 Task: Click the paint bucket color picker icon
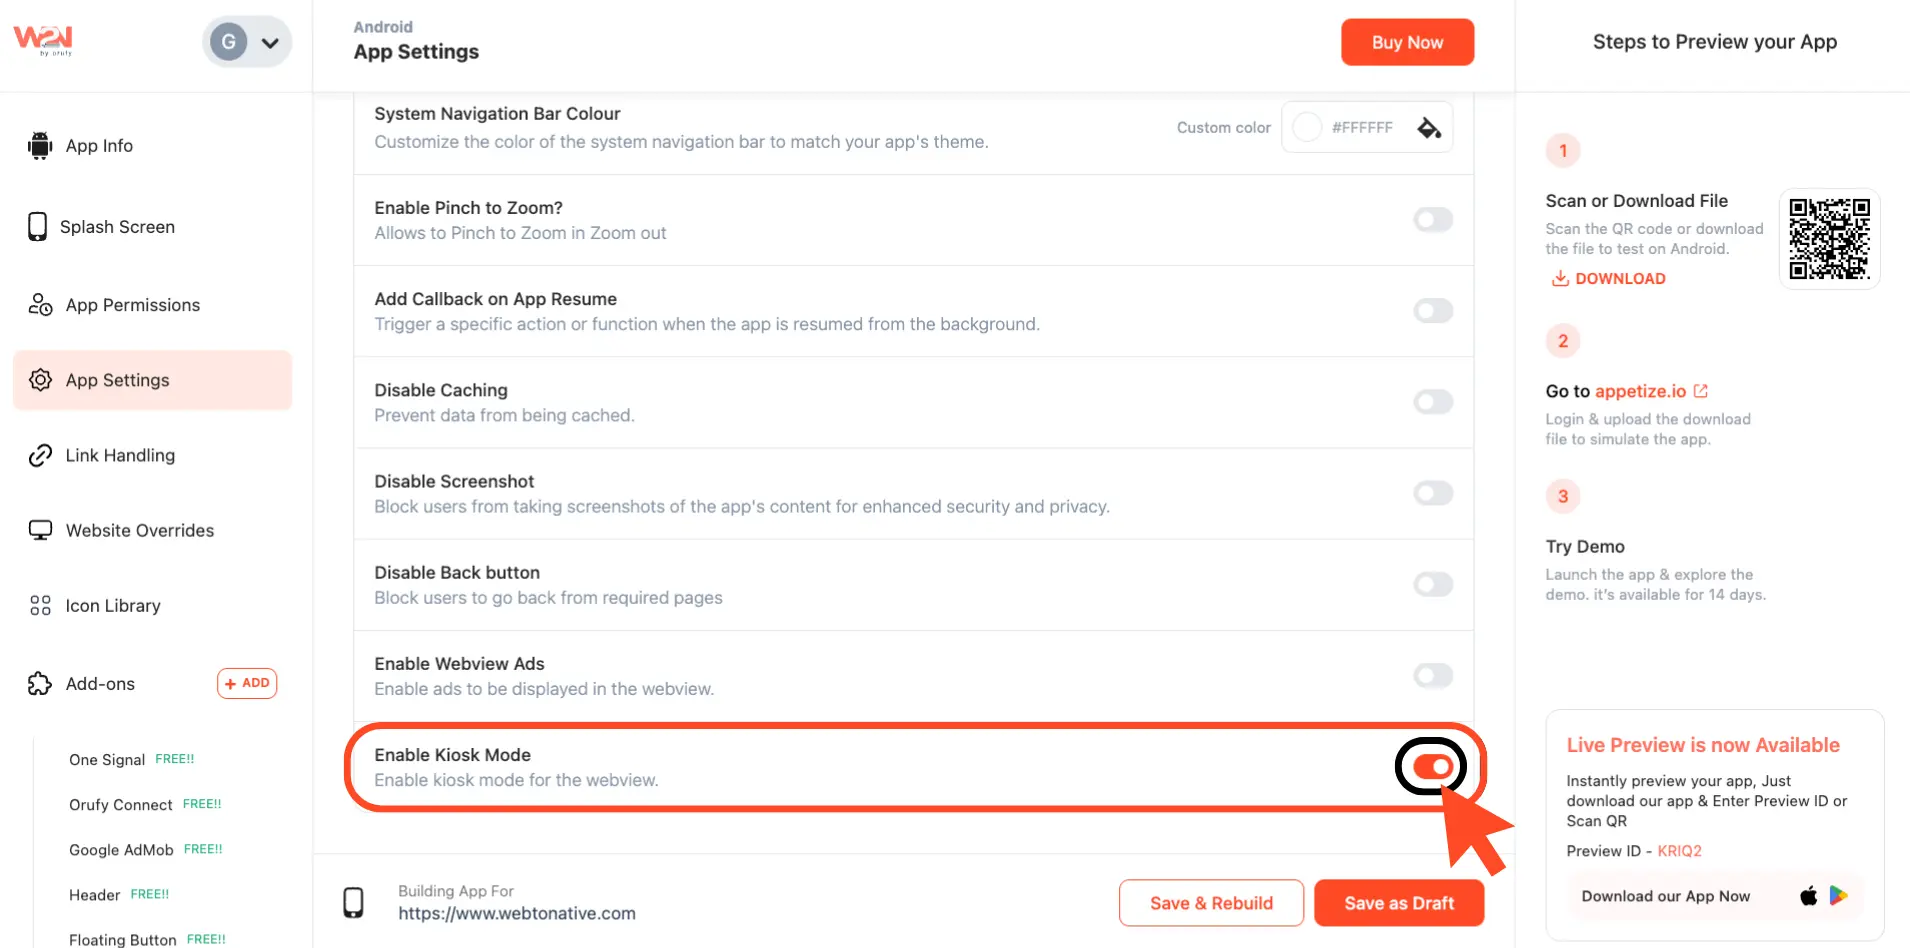click(x=1429, y=128)
